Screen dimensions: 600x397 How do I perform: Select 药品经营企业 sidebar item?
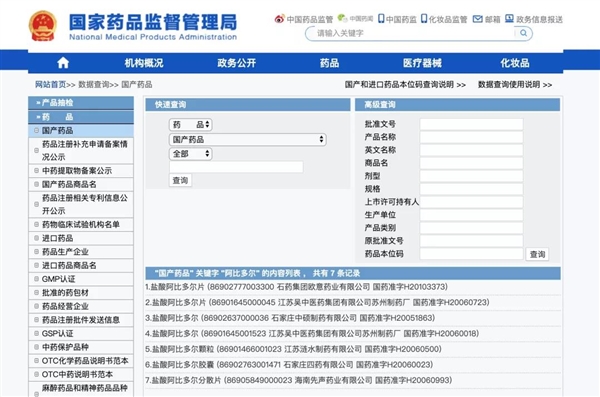click(81, 306)
